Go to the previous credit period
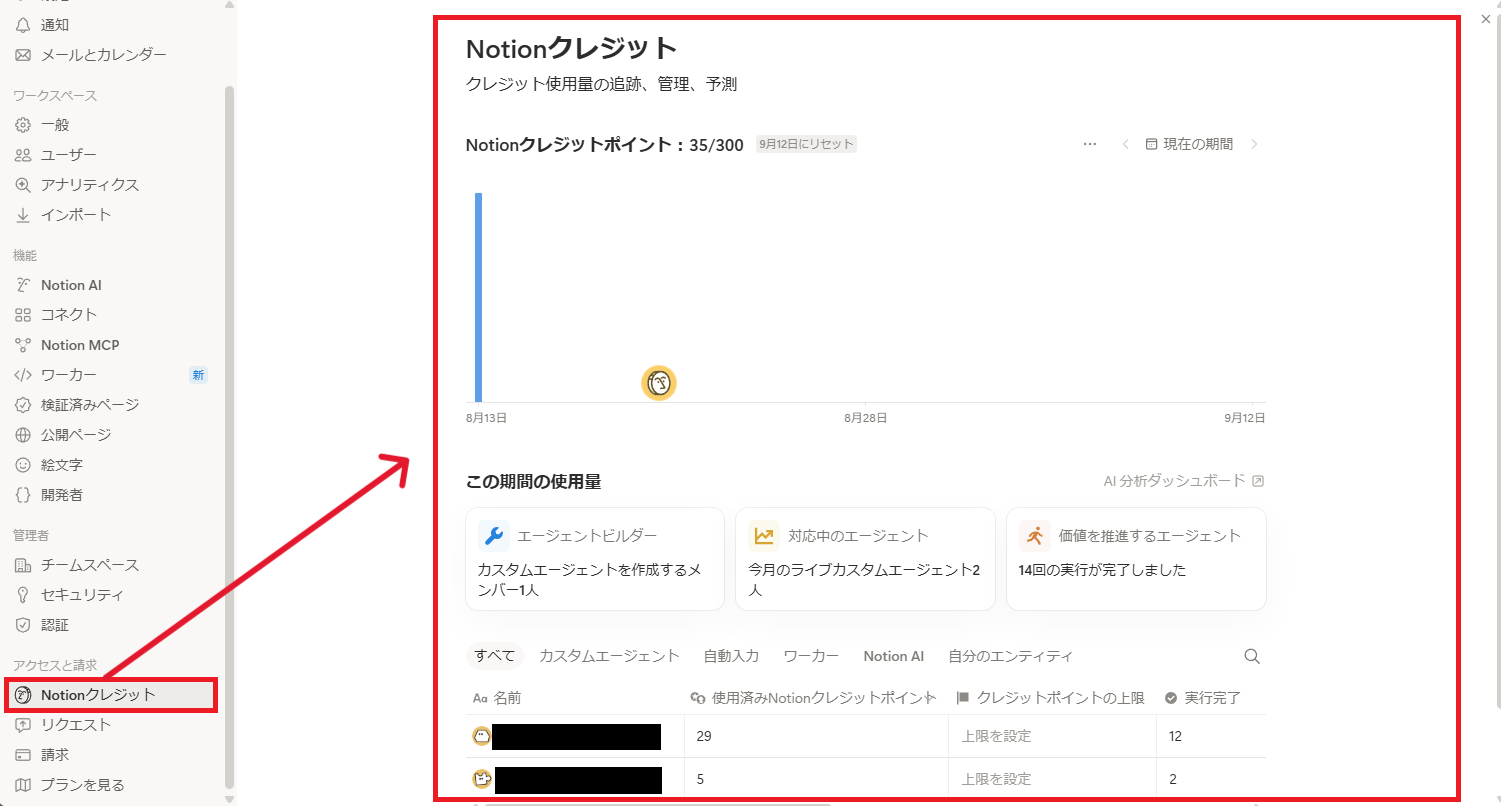 [1125, 144]
